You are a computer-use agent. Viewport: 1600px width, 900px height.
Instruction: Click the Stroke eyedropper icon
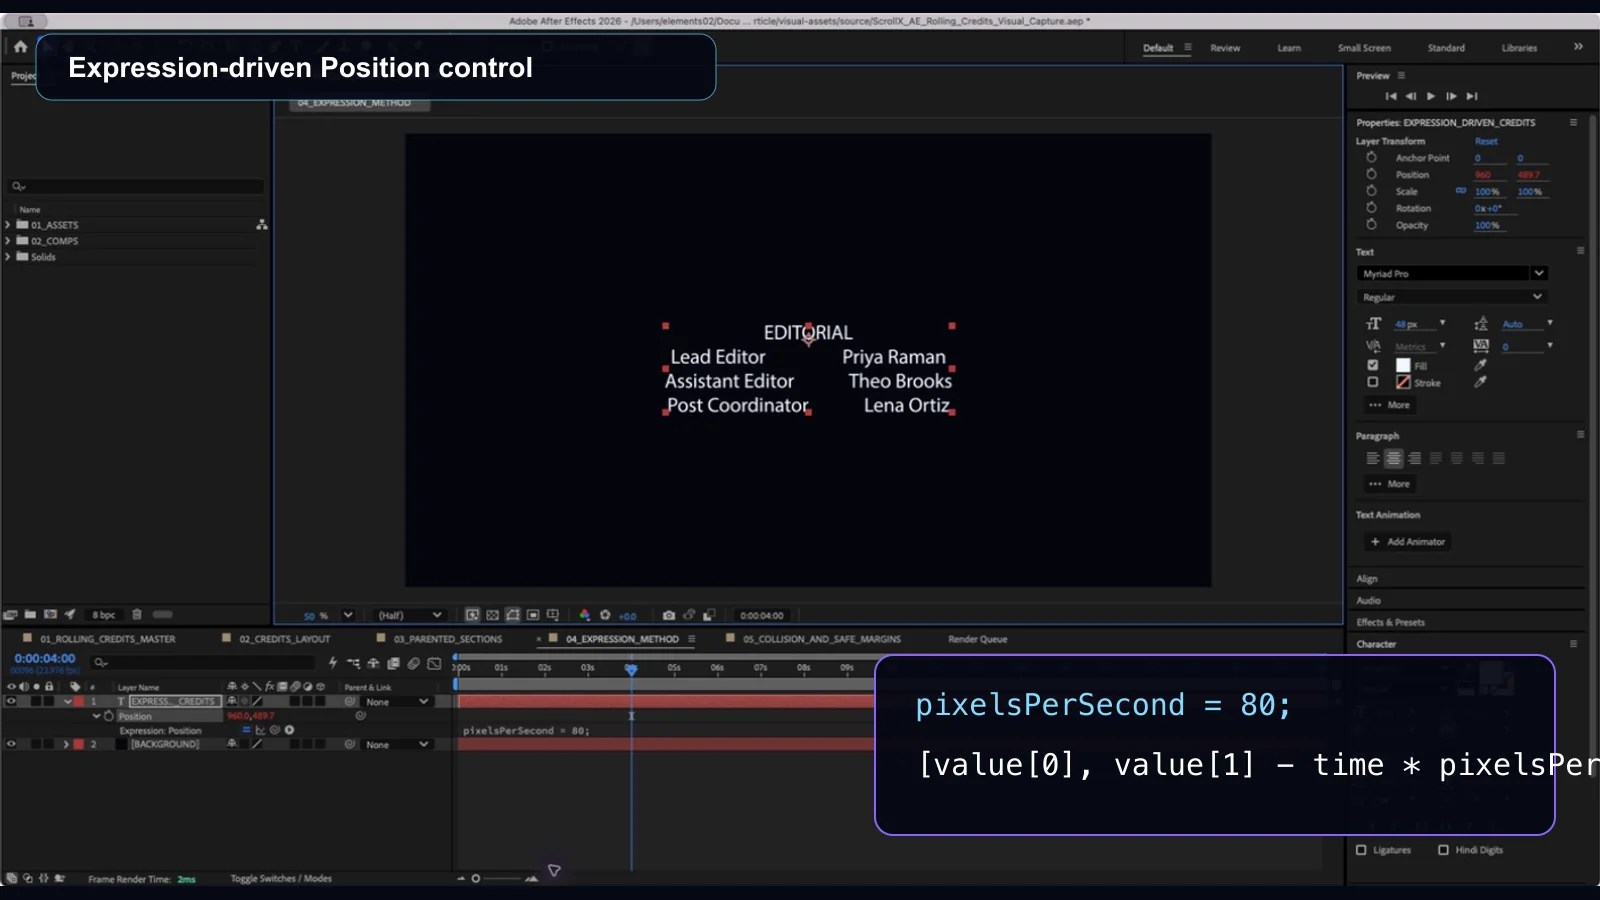coord(1480,382)
